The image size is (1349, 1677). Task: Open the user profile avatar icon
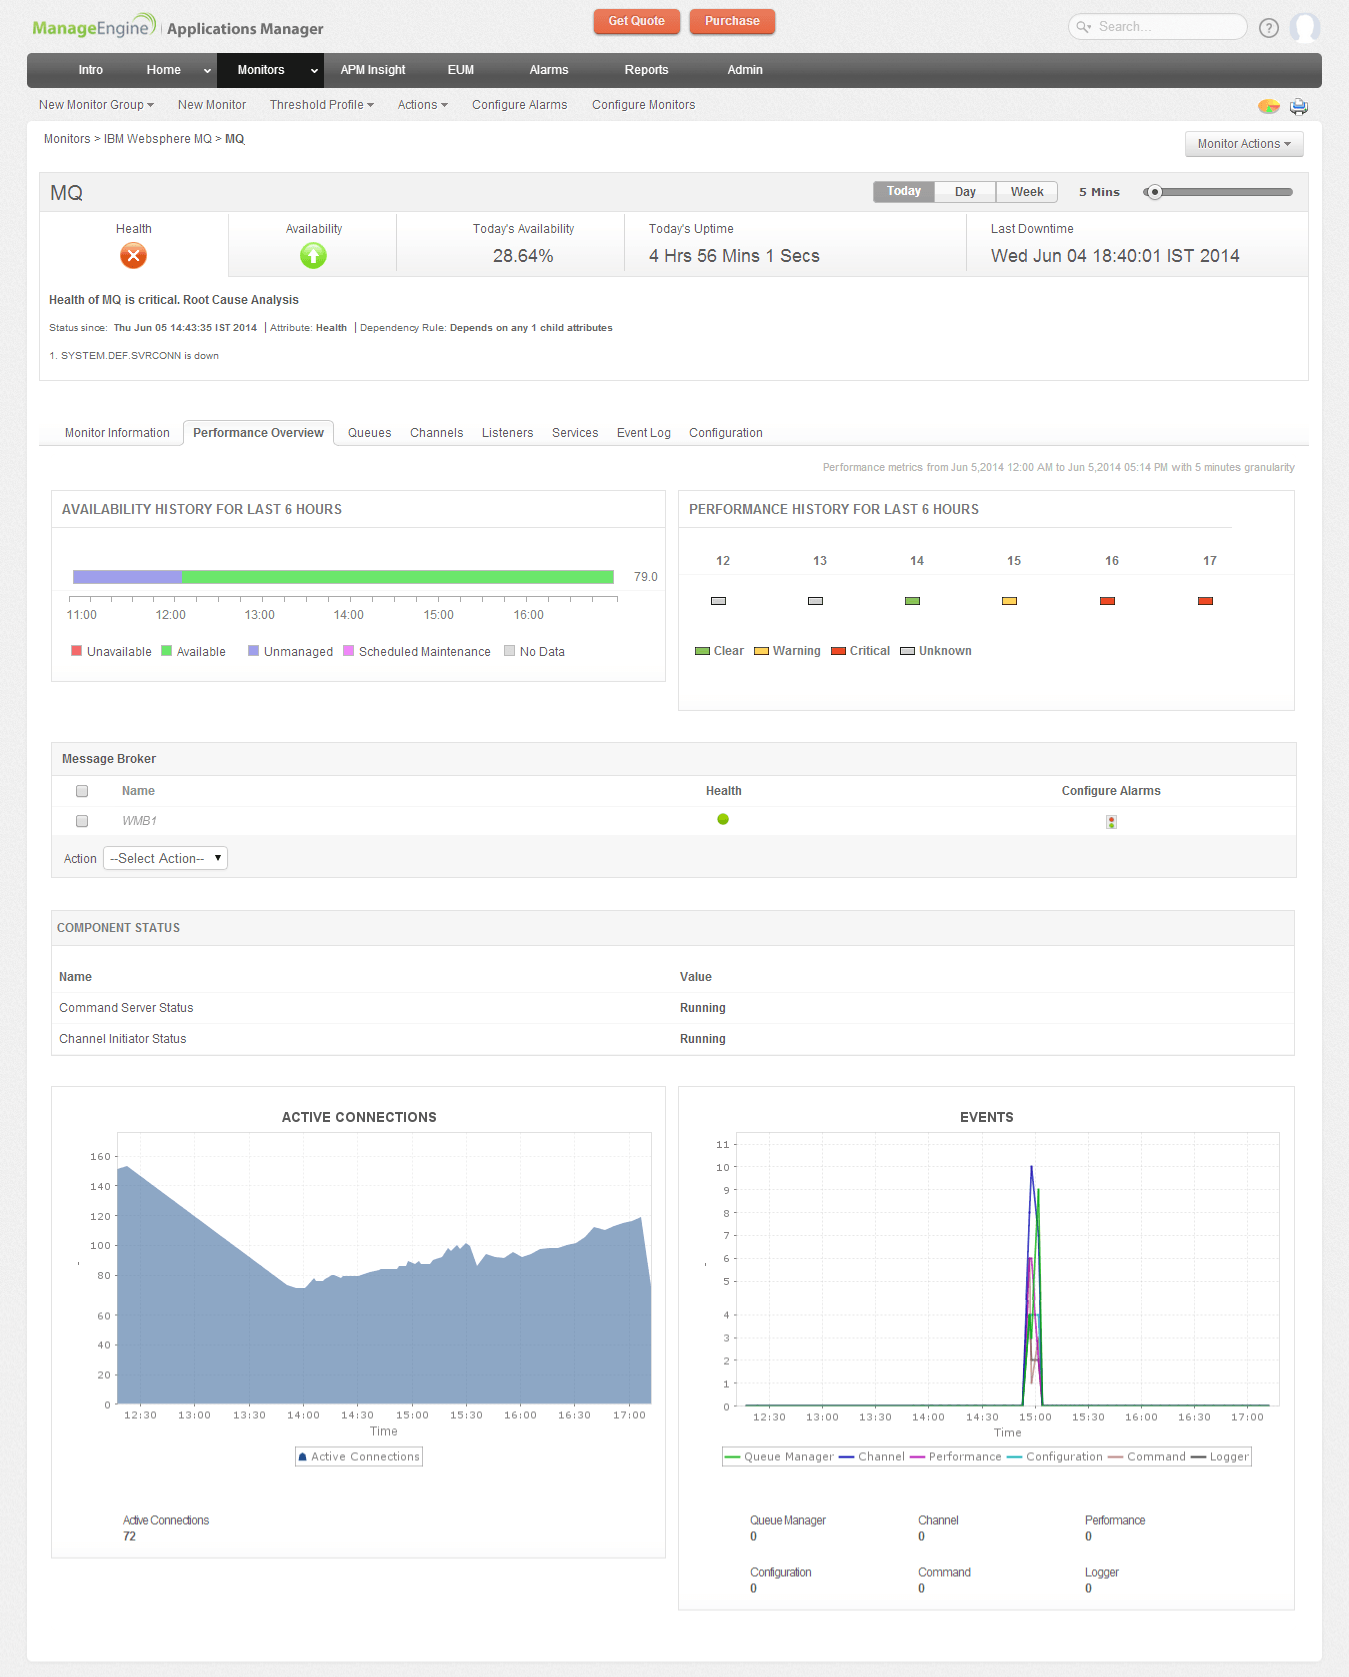pyautogui.click(x=1304, y=28)
